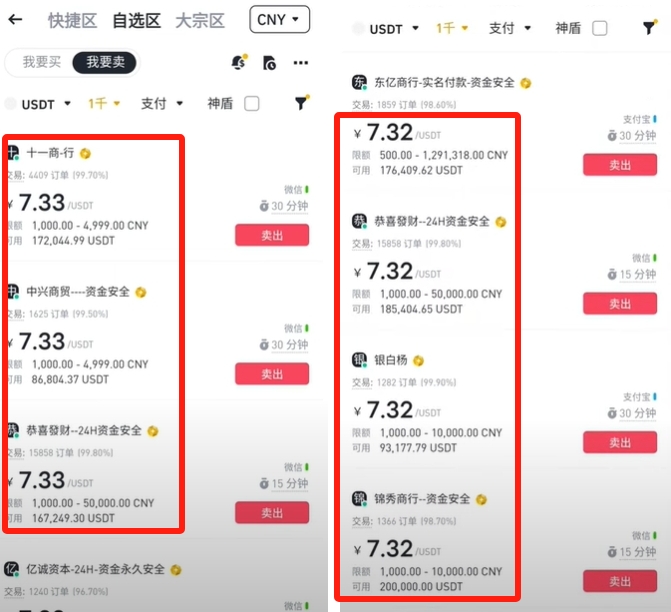671x612 pixels.
Task: Open the order history clock icon
Action: pos(269,63)
